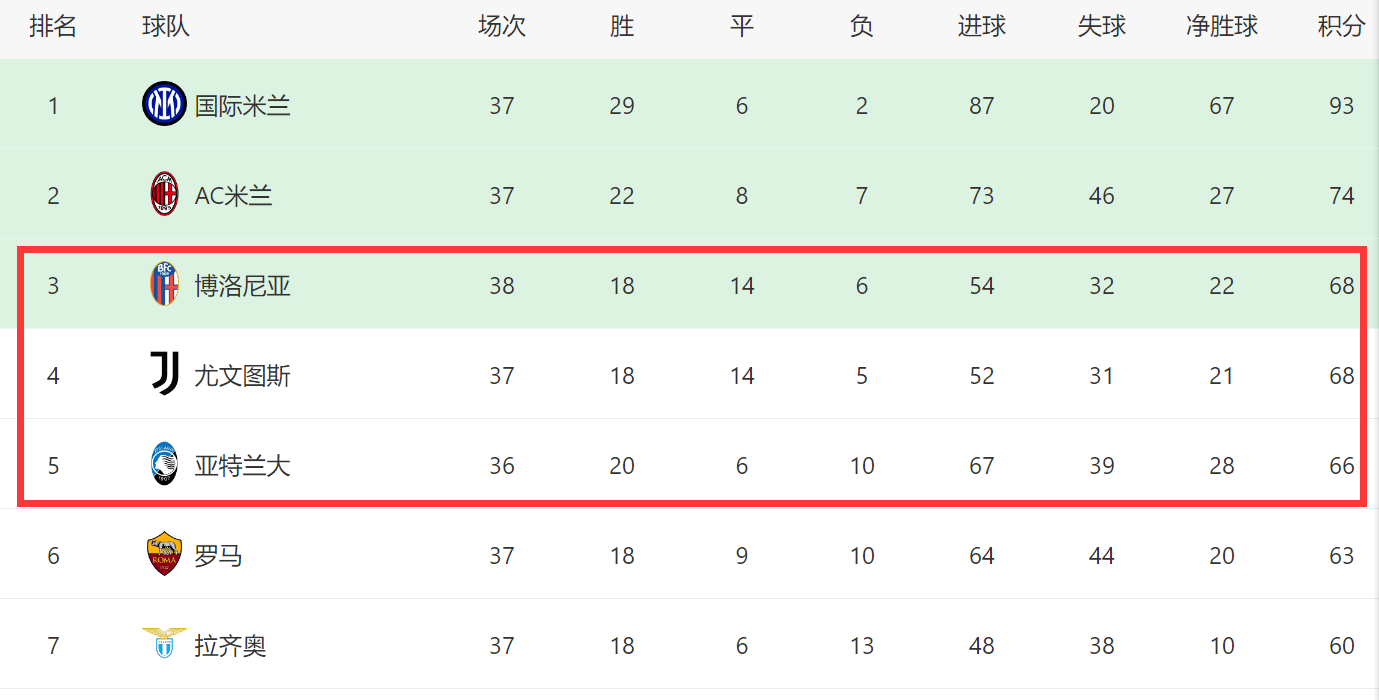
Task: Click the AC Milan club crest
Action: [164, 194]
